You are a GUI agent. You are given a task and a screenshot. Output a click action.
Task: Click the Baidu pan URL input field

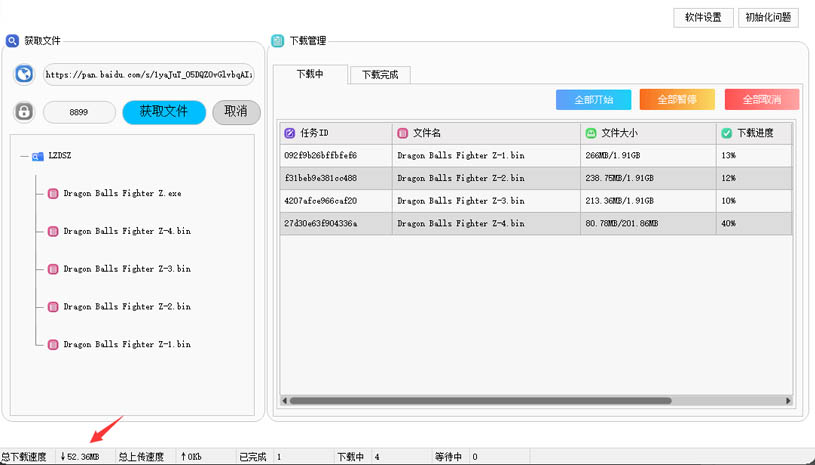tap(148, 75)
